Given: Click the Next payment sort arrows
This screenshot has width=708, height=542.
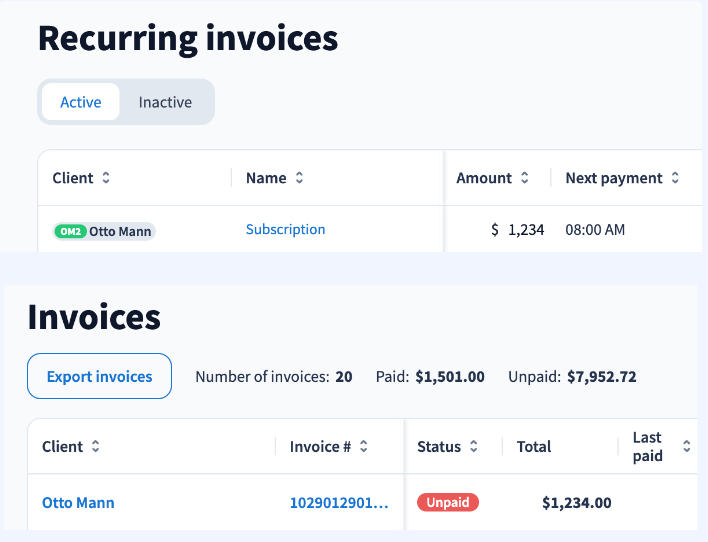Looking at the screenshot, I should coord(675,178).
